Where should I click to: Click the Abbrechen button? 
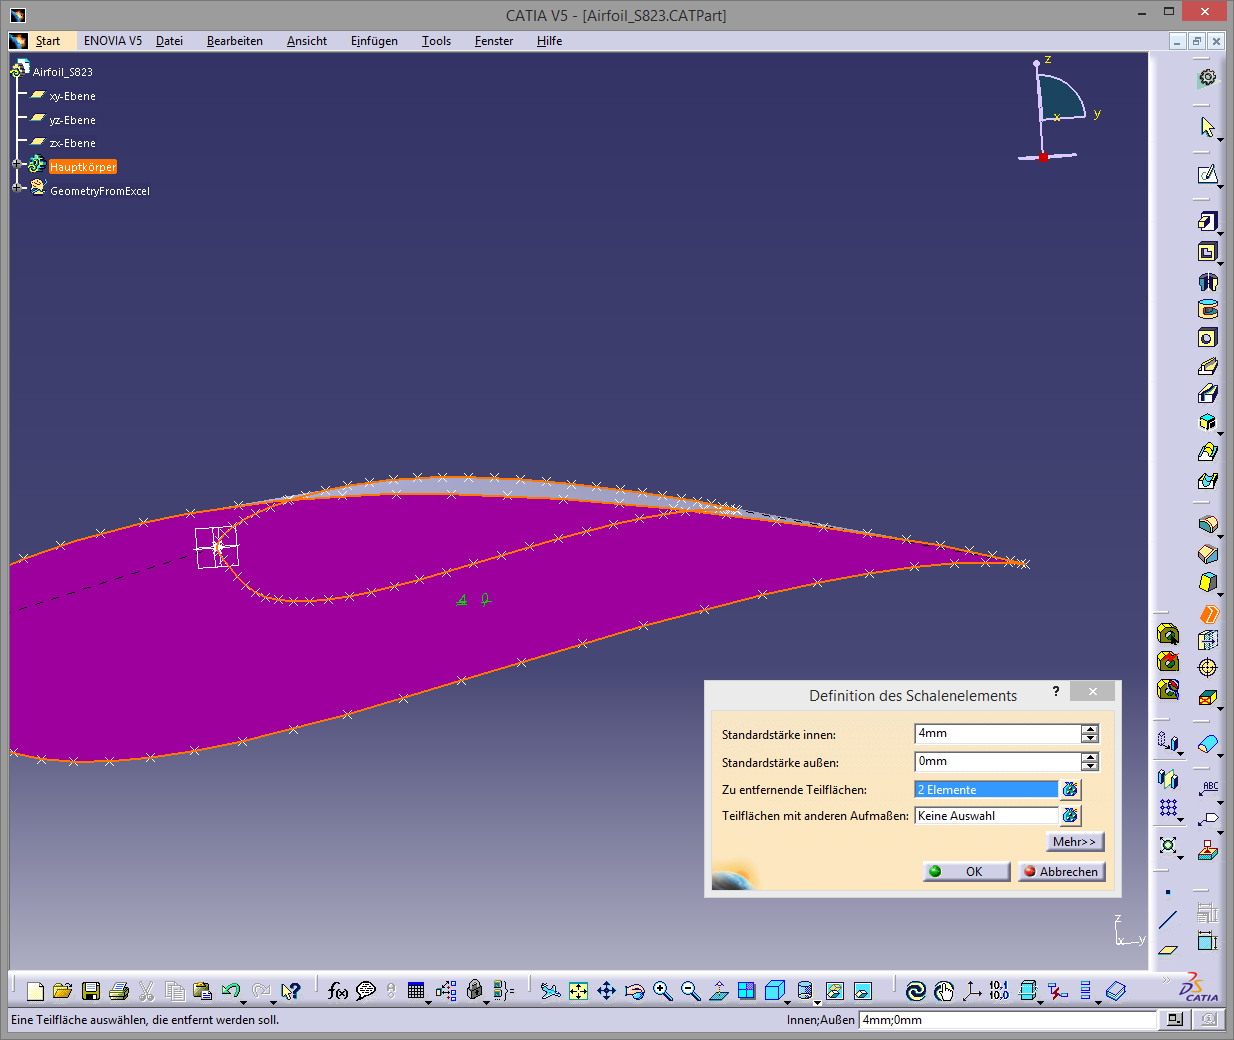pos(1061,872)
